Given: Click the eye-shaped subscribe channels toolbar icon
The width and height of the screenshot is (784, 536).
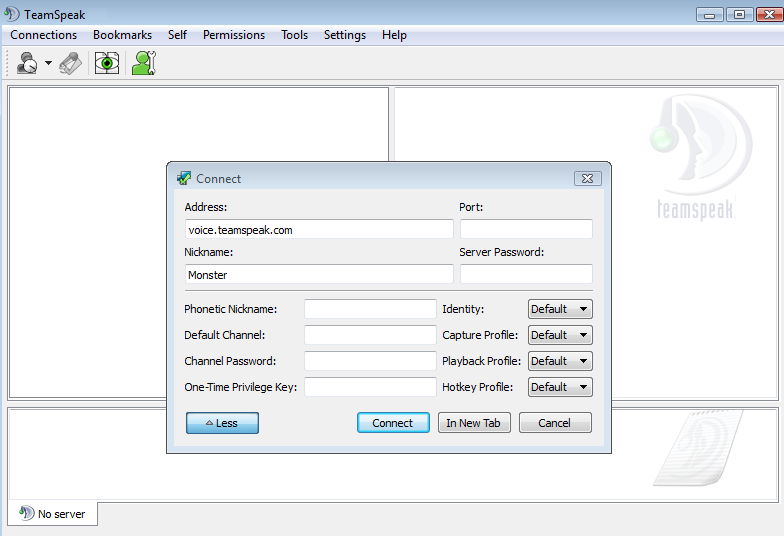Looking at the screenshot, I should (107, 63).
